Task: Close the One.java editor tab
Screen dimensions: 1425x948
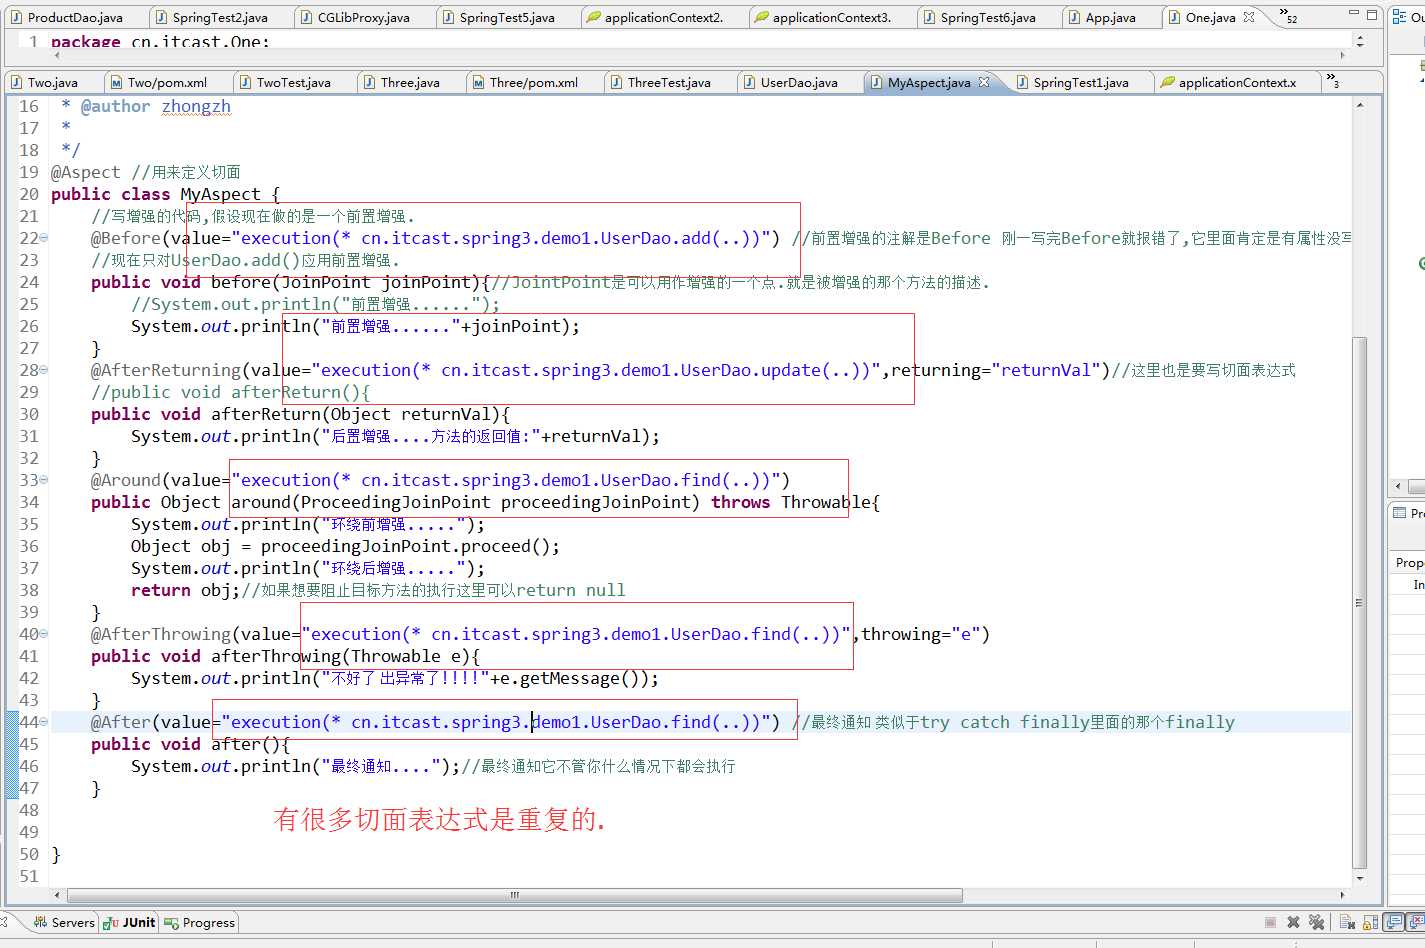Action: tap(1248, 17)
